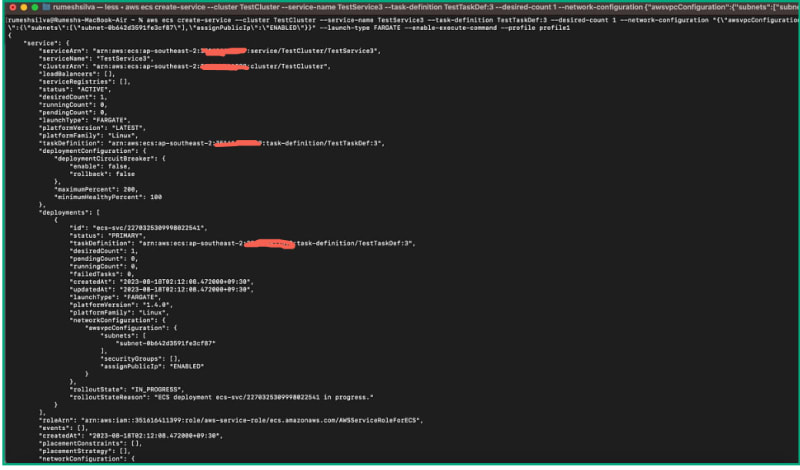
Task: Click the folder proxy icon in title bar
Action: 46,8
